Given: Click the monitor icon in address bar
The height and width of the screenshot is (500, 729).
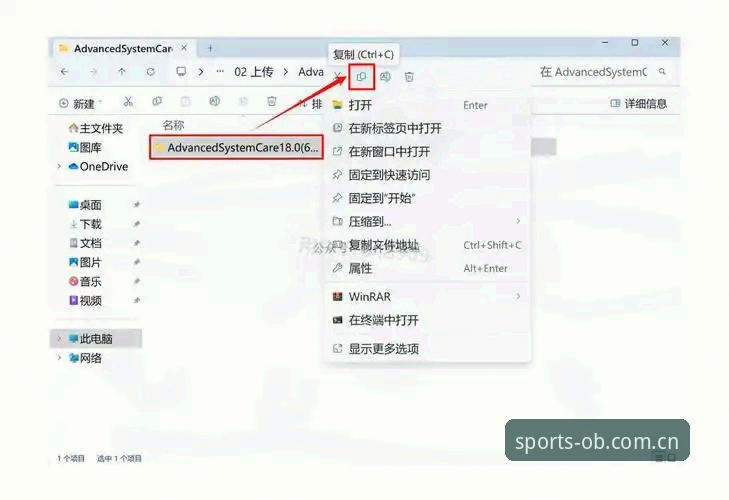Looking at the screenshot, I should (x=181, y=72).
